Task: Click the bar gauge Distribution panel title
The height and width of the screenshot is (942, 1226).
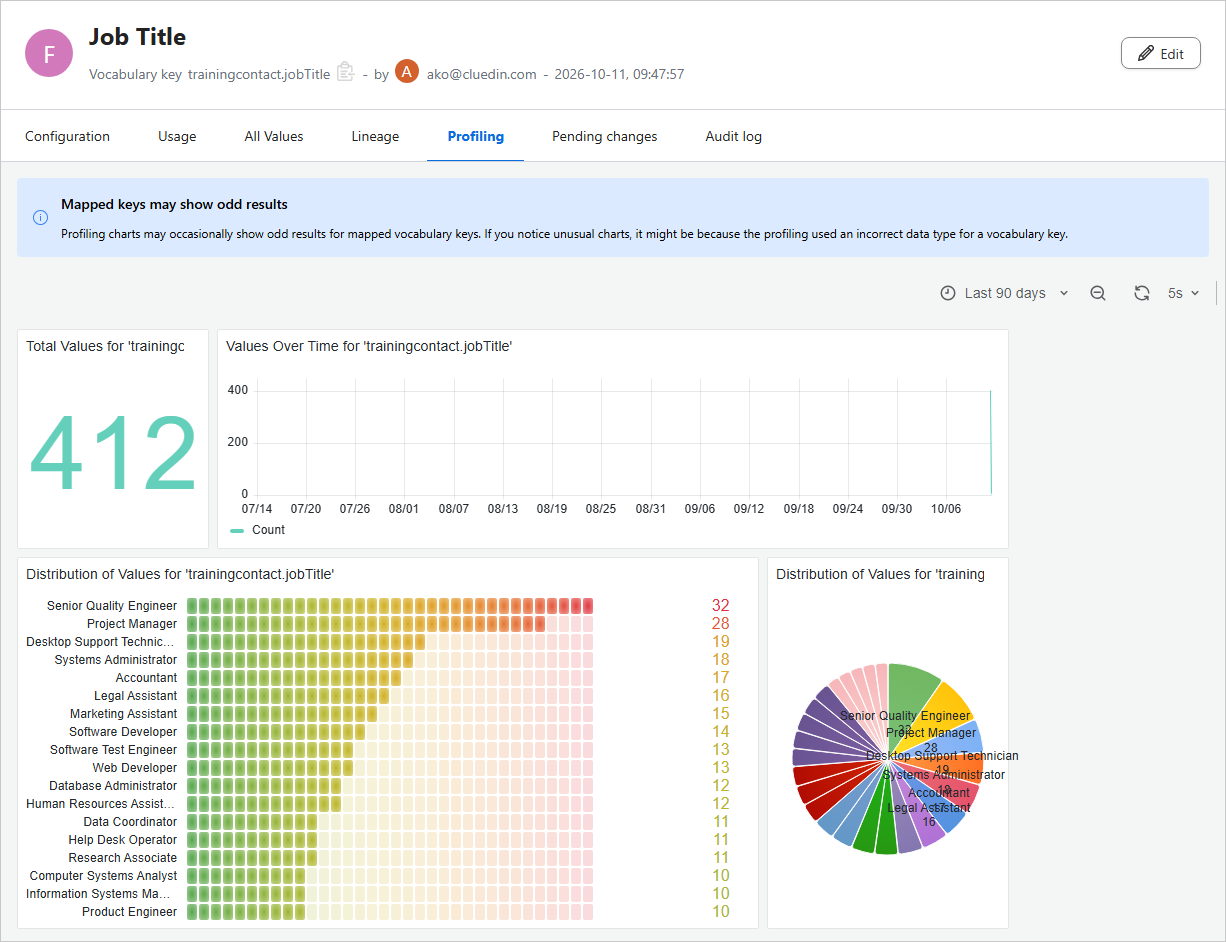Action: [x=180, y=574]
